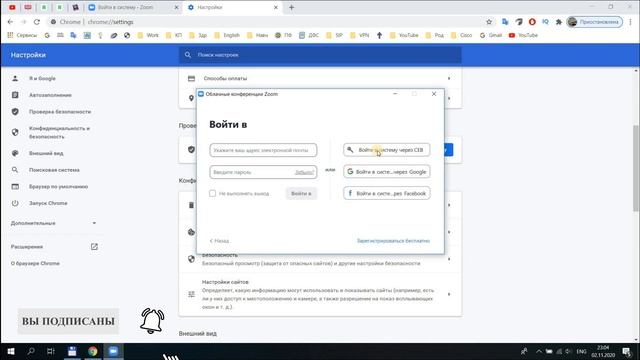This screenshot has width=640, height=360.
Task: Click the password field in Zoom
Action: (x=263, y=172)
